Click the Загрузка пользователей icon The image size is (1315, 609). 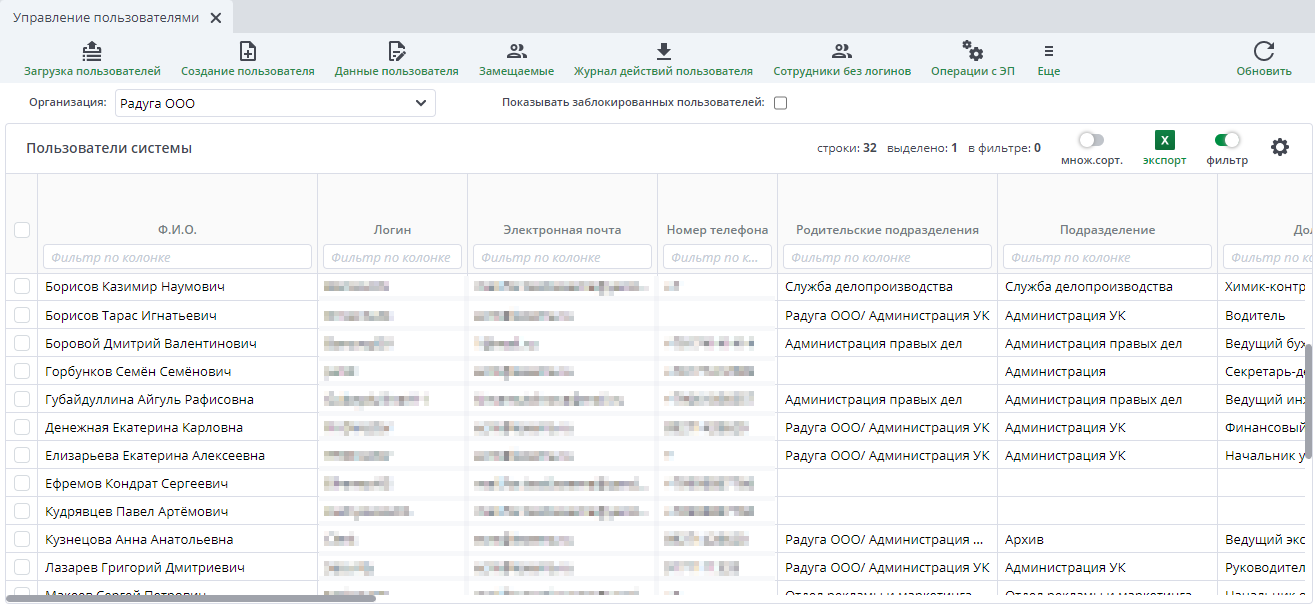coord(92,52)
